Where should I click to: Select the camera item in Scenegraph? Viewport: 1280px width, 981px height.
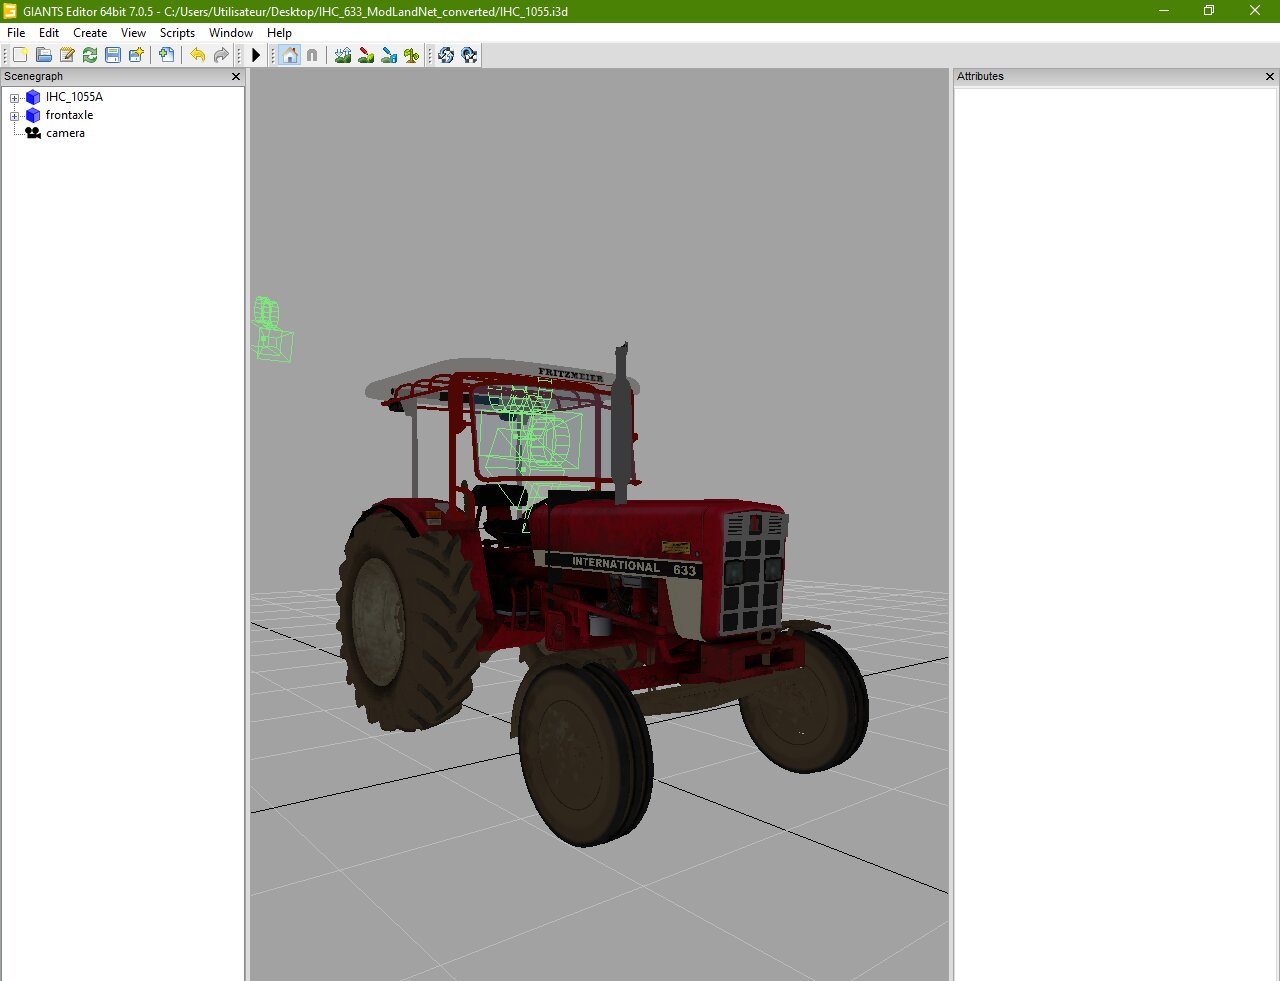[x=65, y=133]
